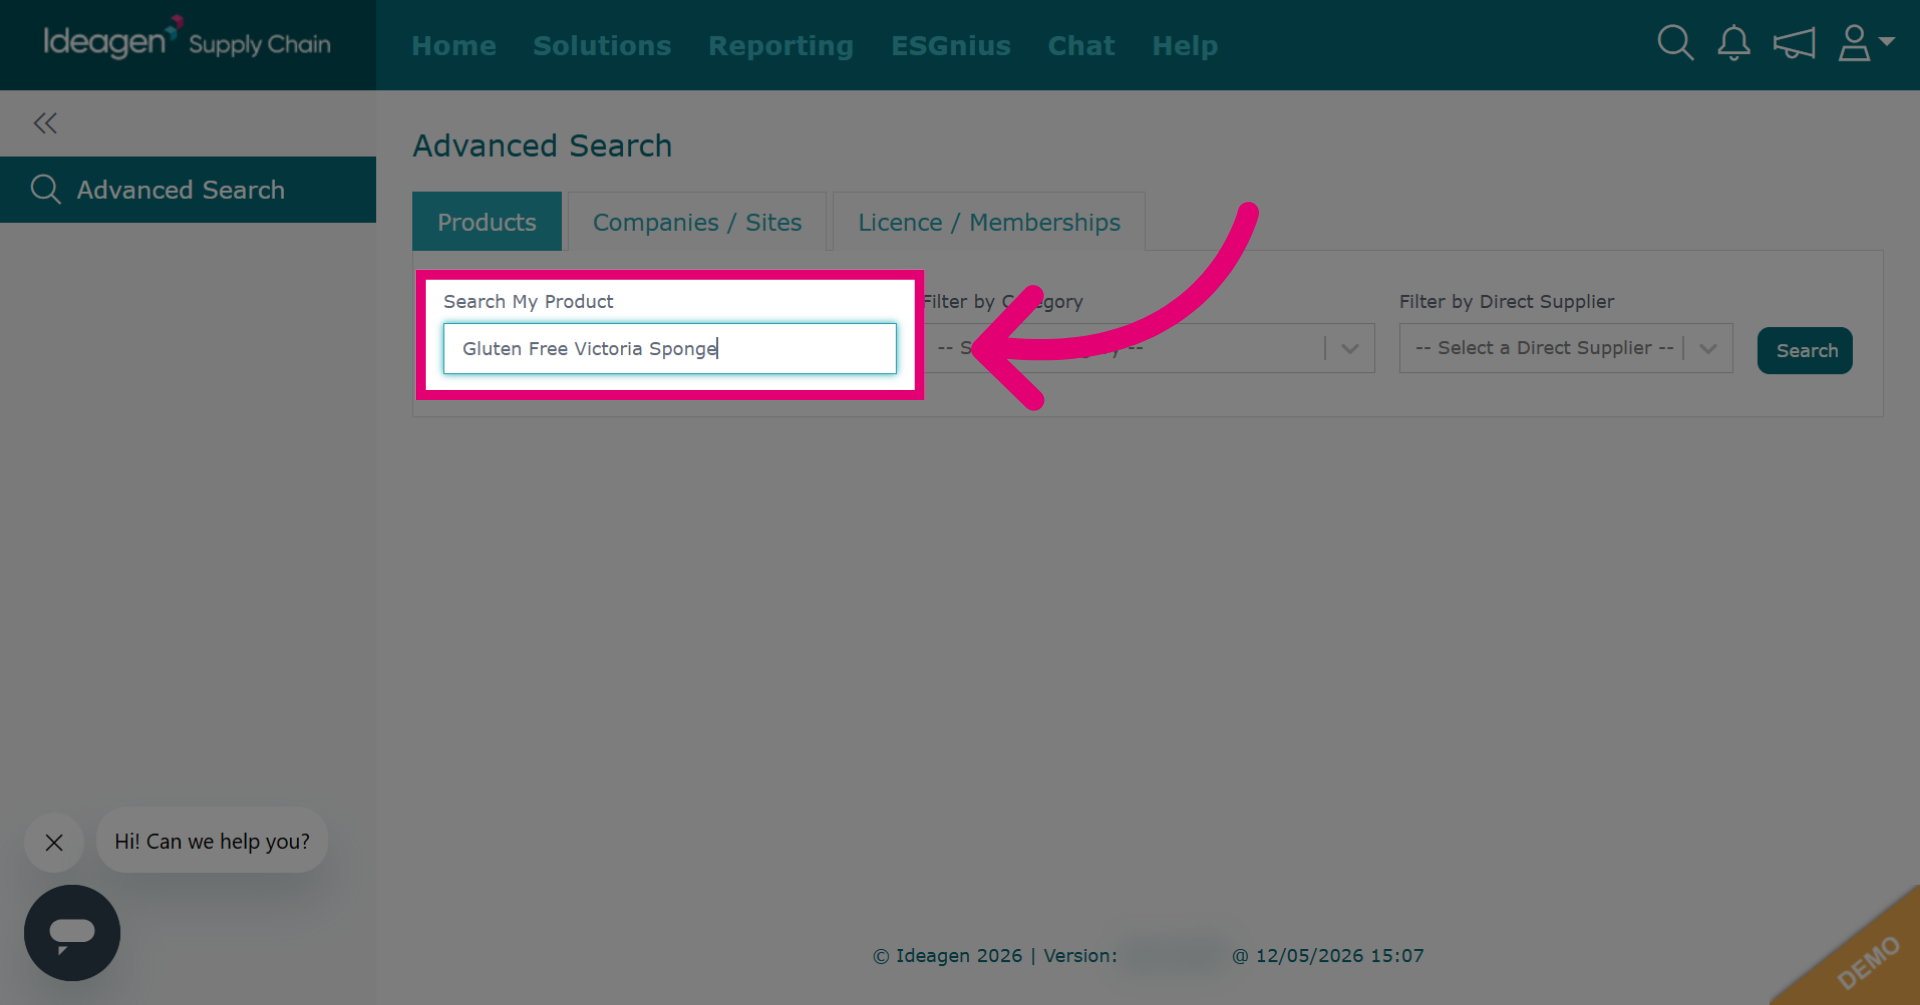
Task: Open the announcements megaphone icon
Action: (1794, 44)
